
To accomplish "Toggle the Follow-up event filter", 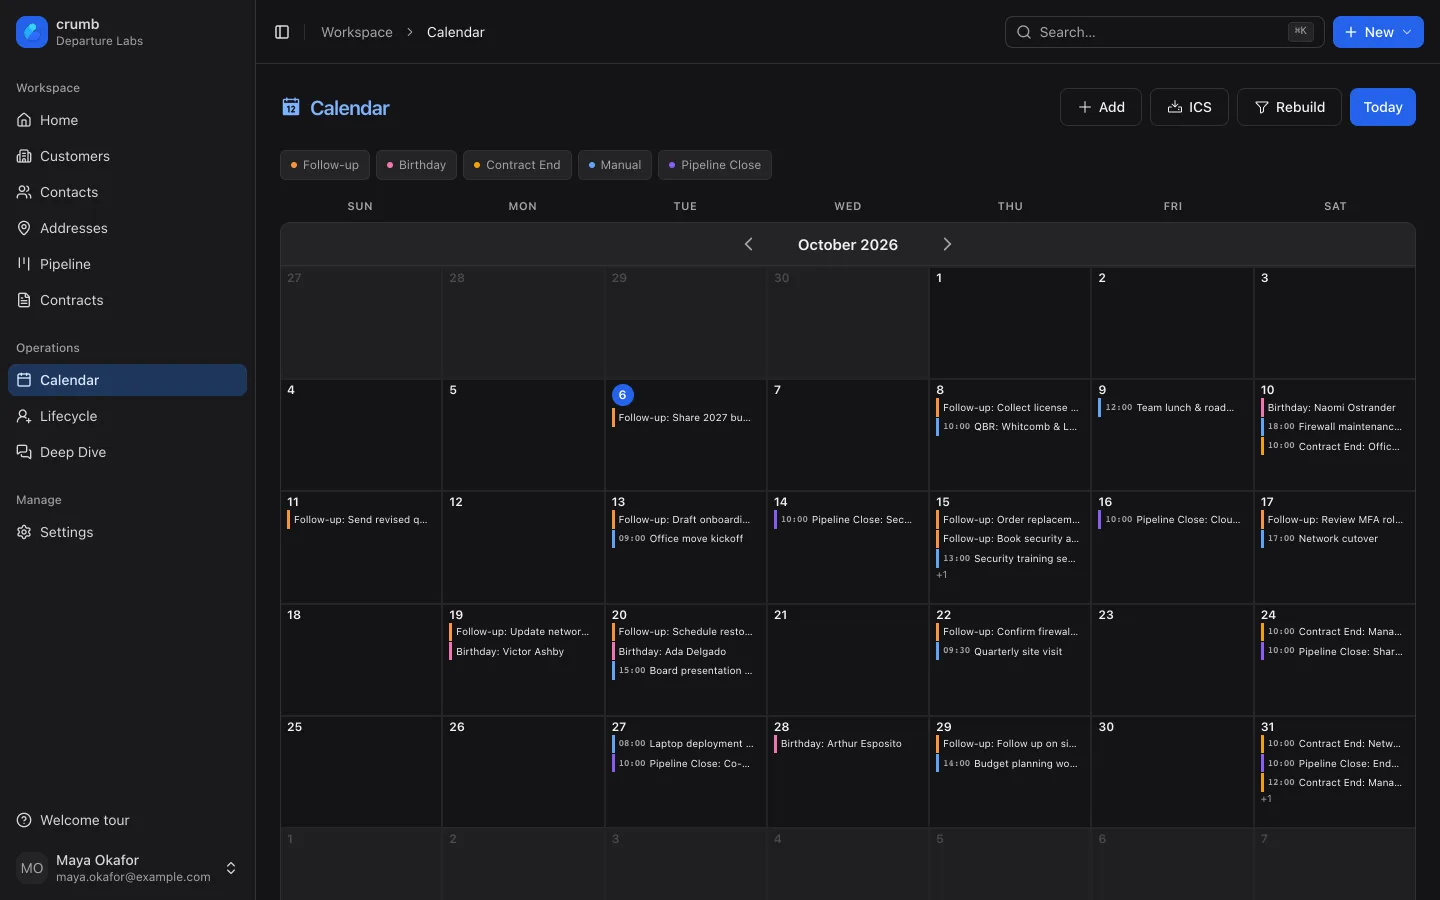I will pyautogui.click(x=325, y=165).
